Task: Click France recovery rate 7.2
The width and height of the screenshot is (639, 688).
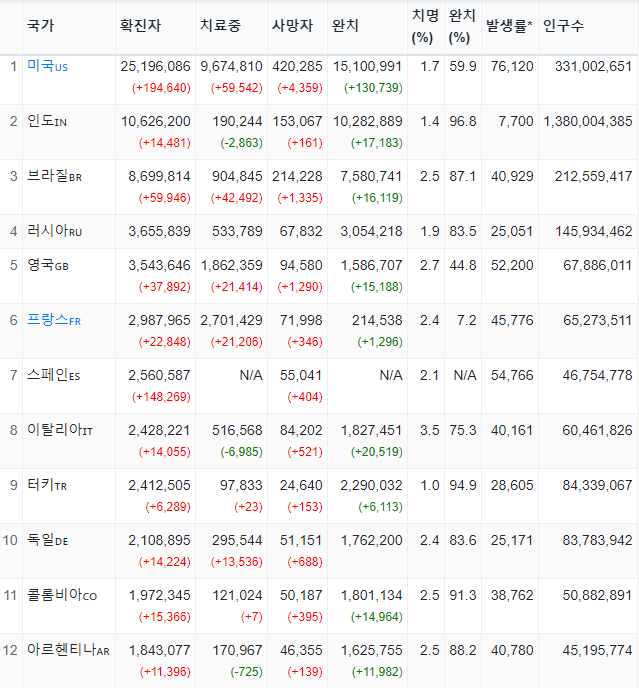Action: (x=467, y=320)
